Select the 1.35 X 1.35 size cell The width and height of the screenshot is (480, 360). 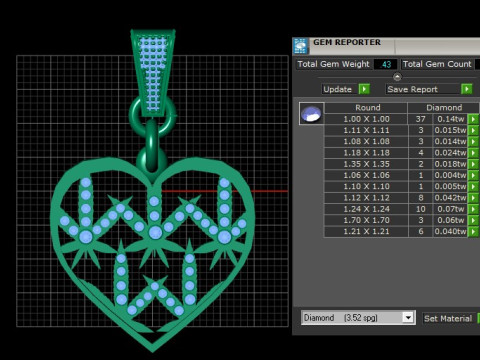pos(366,164)
